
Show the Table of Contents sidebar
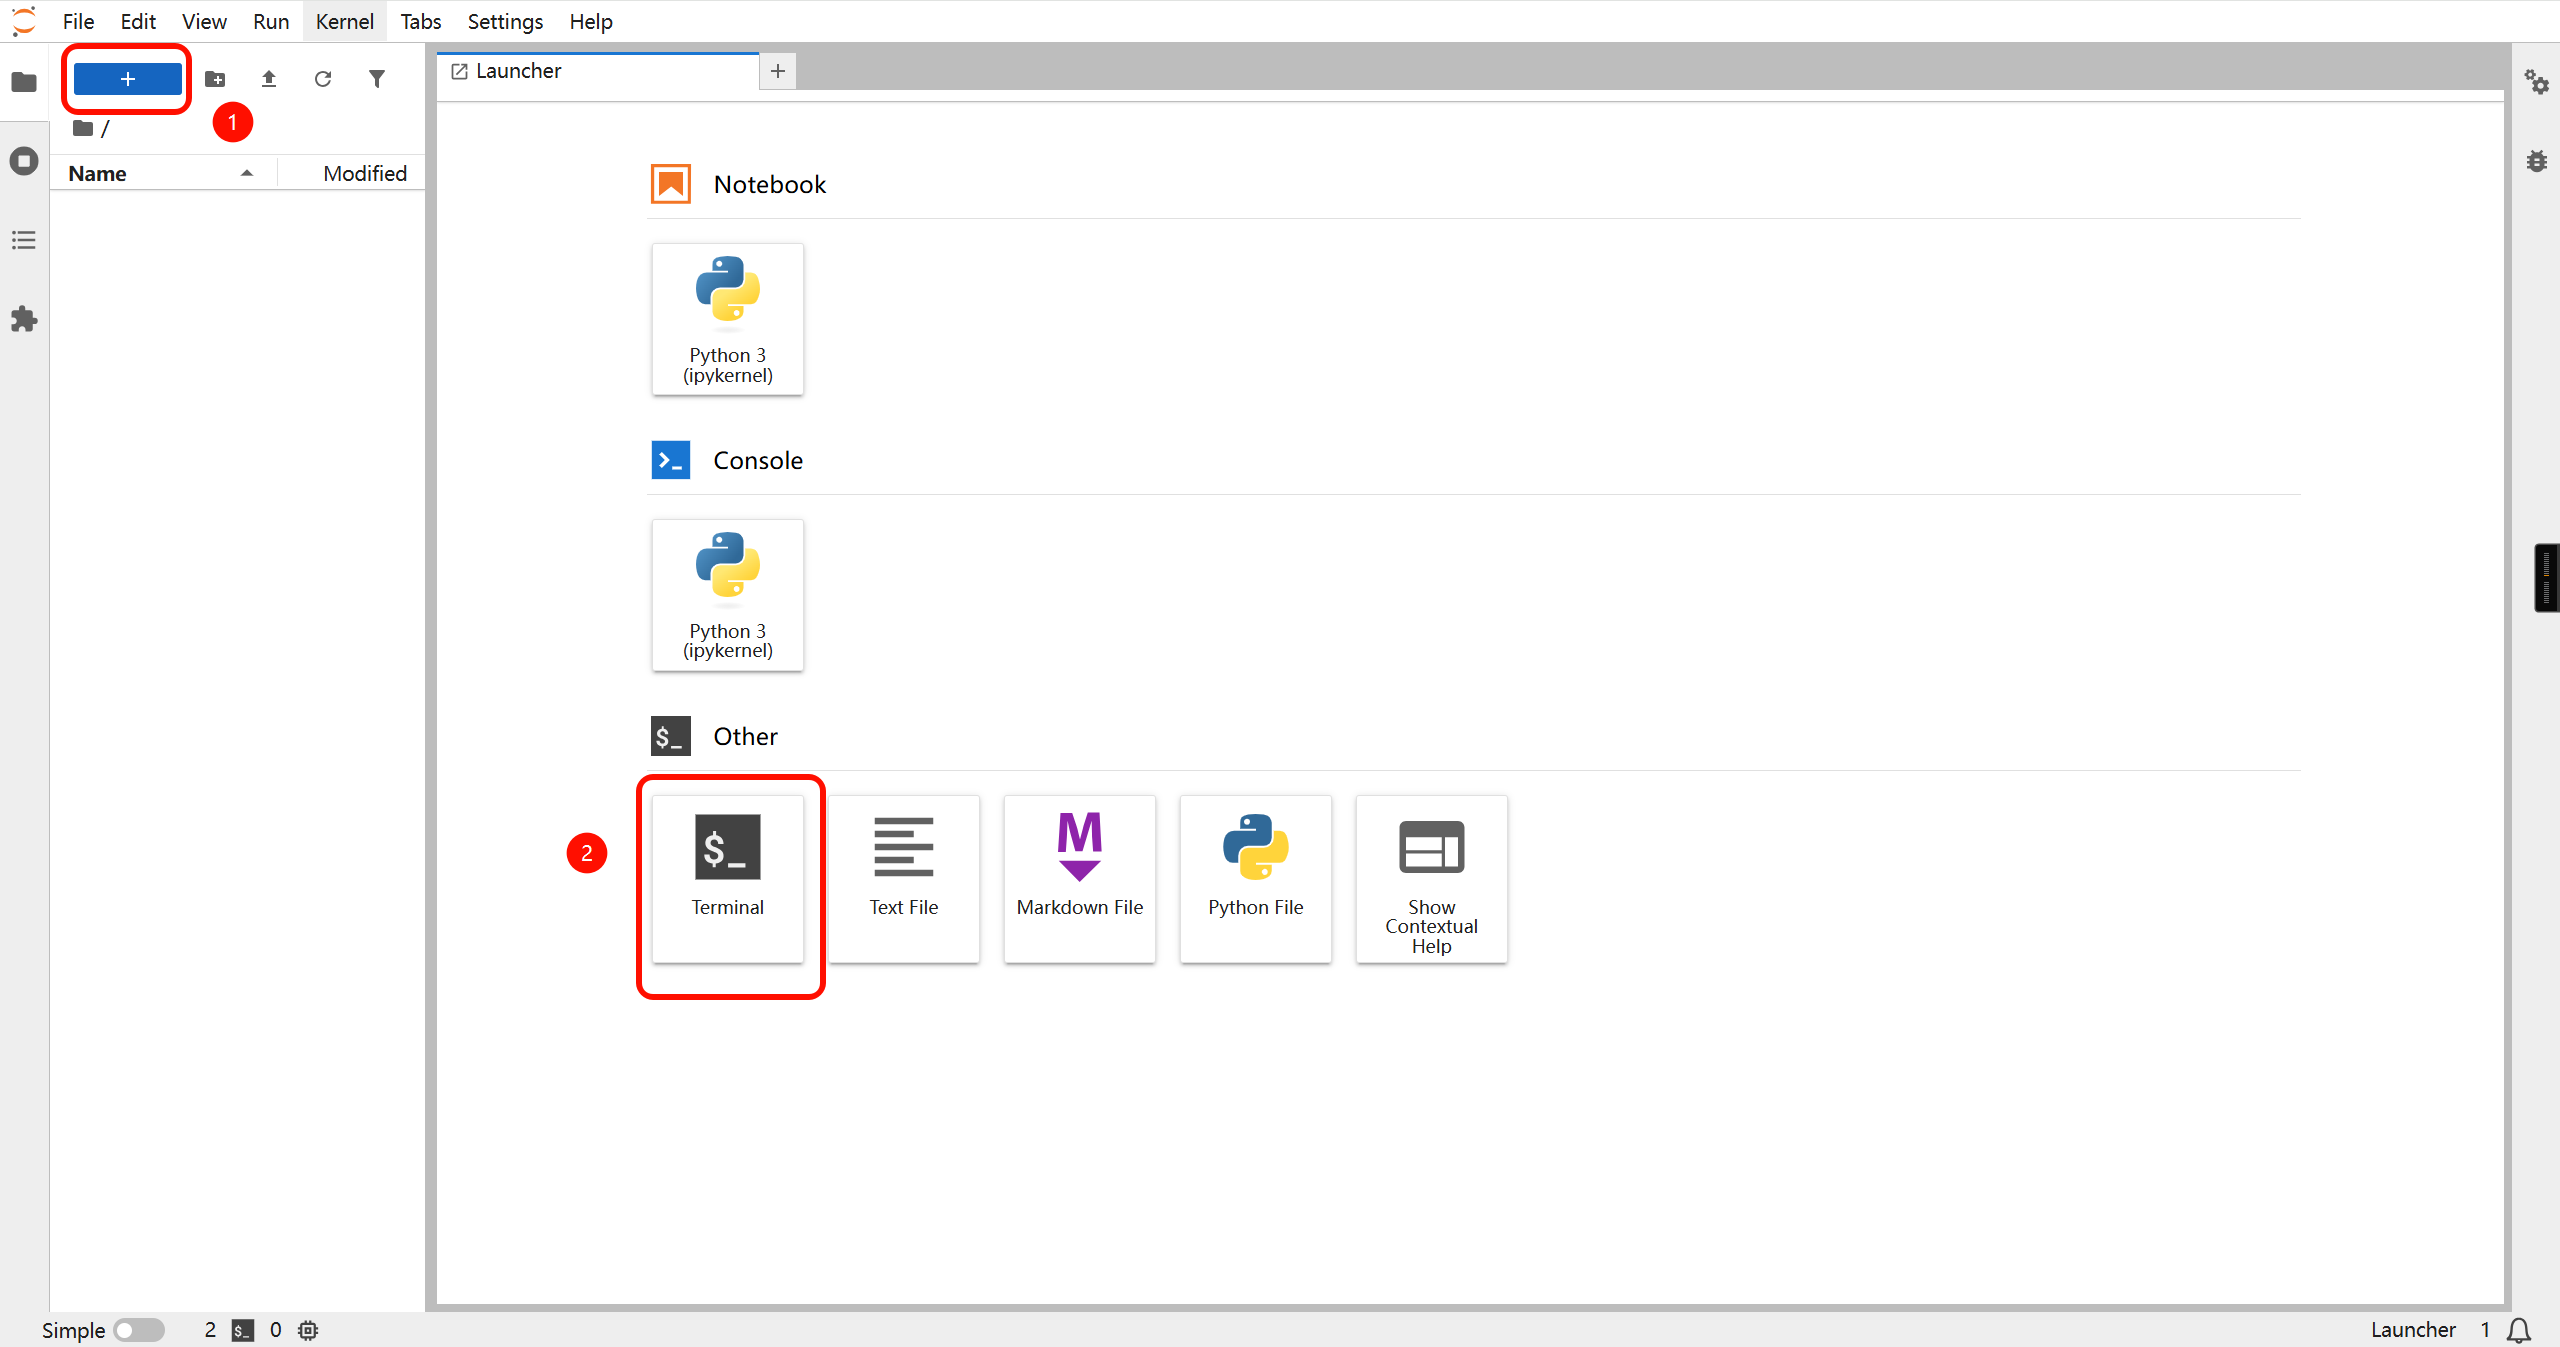pos(24,240)
